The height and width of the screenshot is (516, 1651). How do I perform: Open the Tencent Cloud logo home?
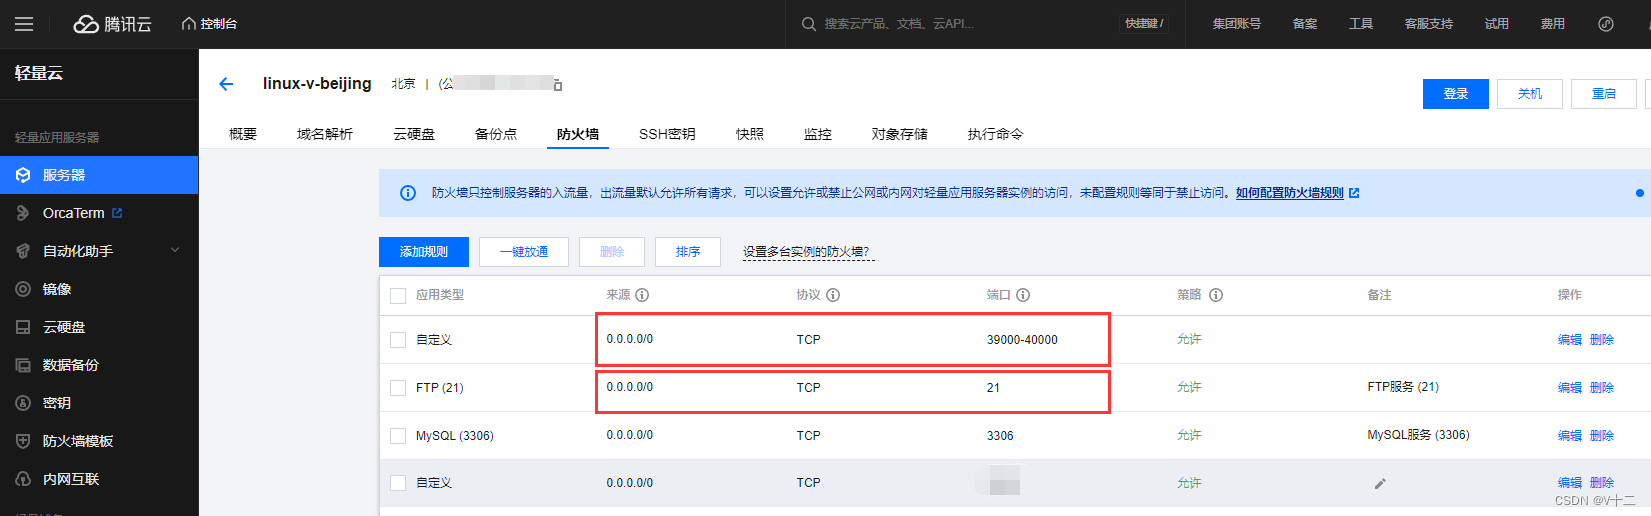pyautogui.click(x=113, y=24)
